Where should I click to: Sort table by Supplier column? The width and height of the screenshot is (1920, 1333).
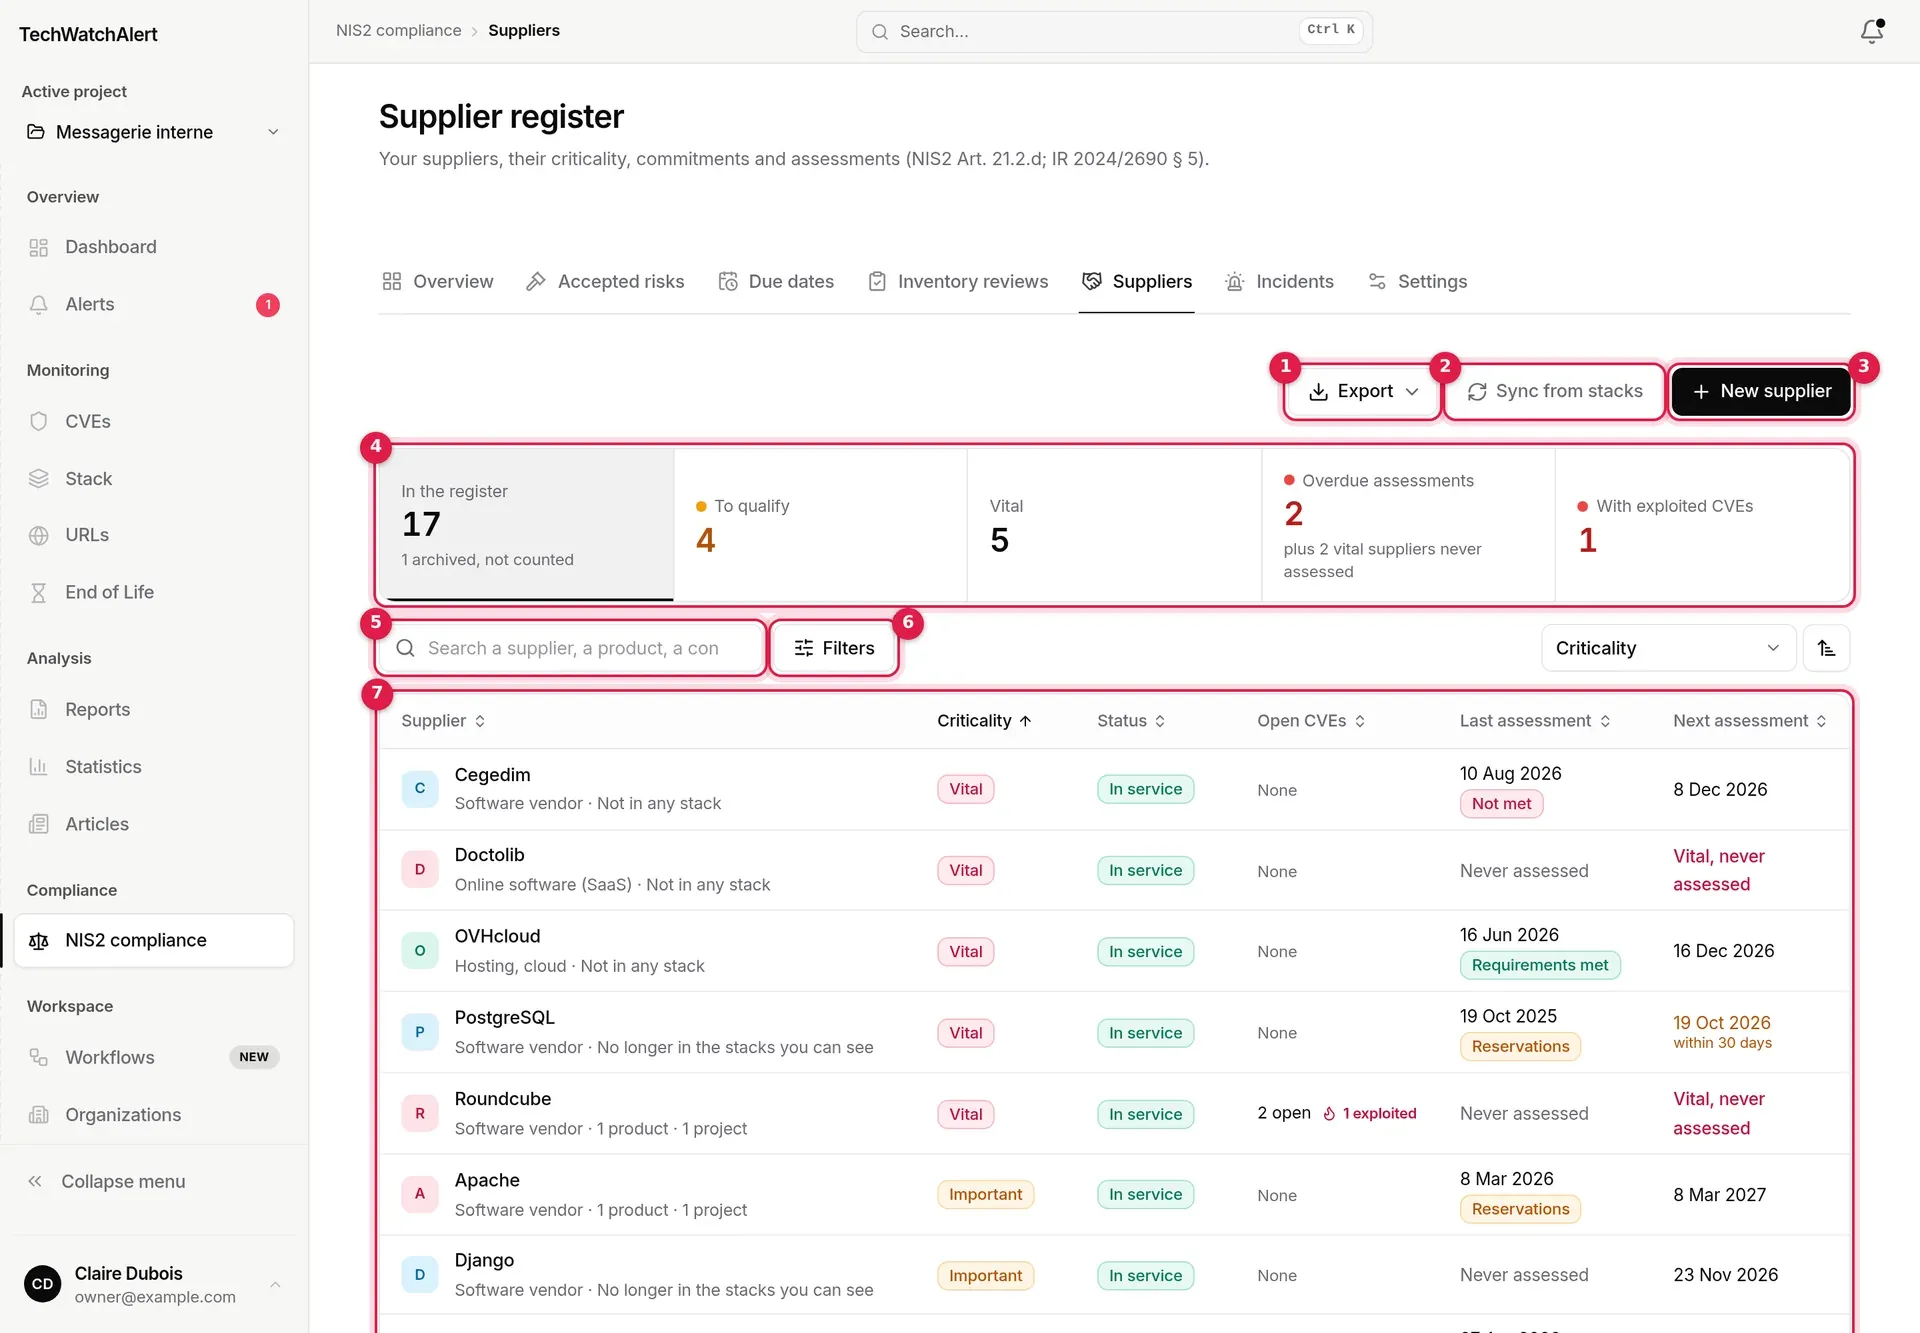(x=443, y=721)
